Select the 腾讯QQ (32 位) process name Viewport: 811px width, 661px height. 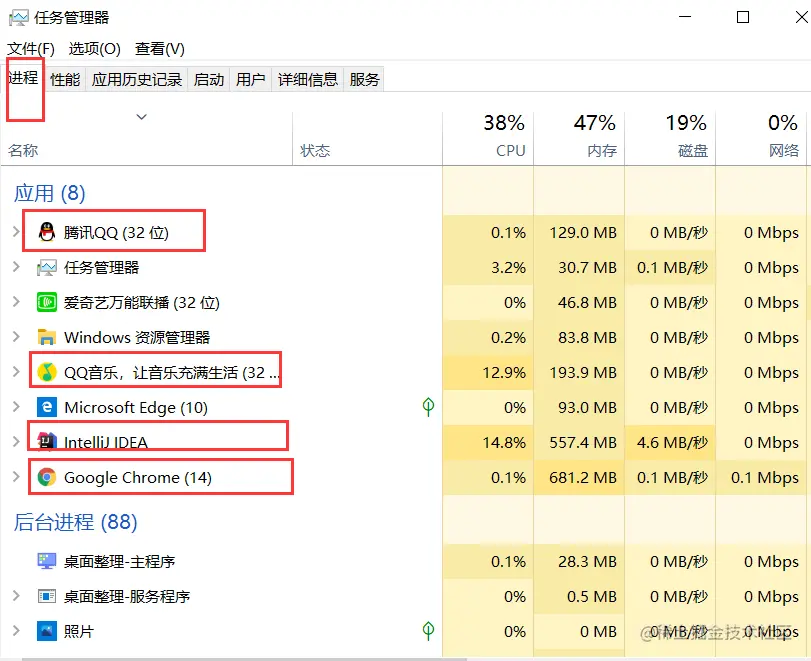[x=116, y=232]
